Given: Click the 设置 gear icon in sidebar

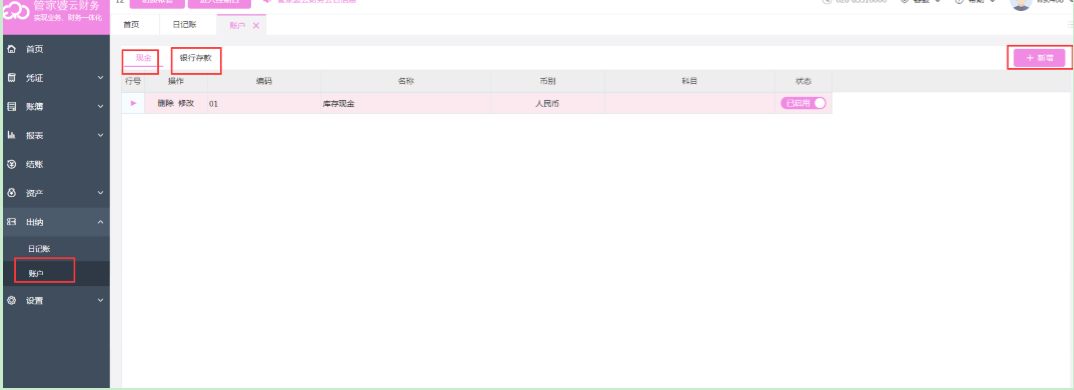Looking at the screenshot, I should coord(11,300).
